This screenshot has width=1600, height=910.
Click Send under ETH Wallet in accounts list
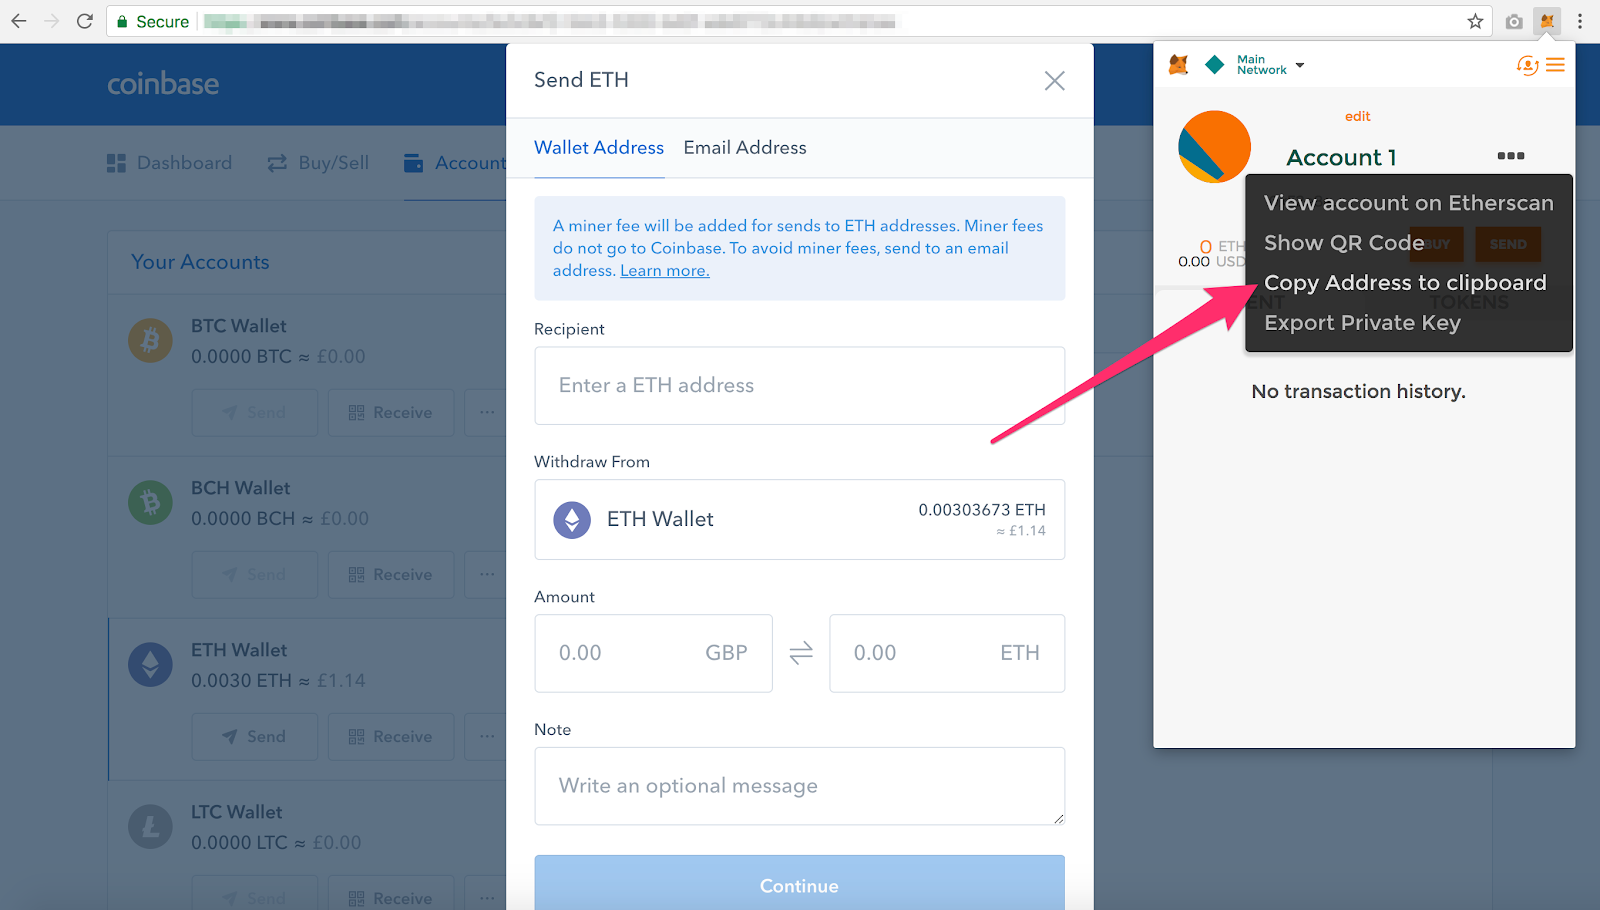coord(255,737)
